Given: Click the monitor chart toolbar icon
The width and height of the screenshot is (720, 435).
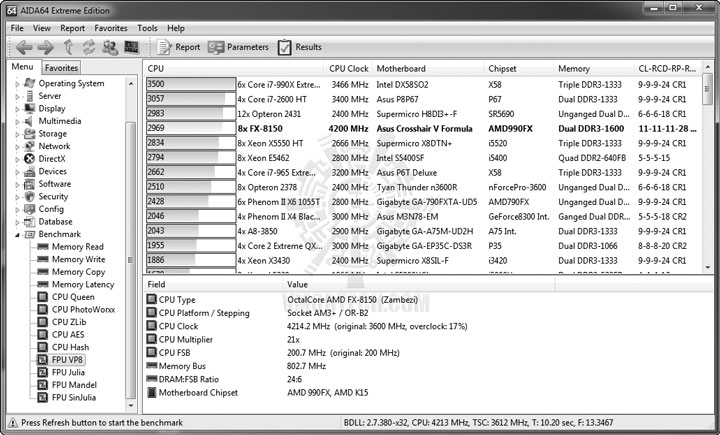Looking at the screenshot, I should (x=131, y=47).
